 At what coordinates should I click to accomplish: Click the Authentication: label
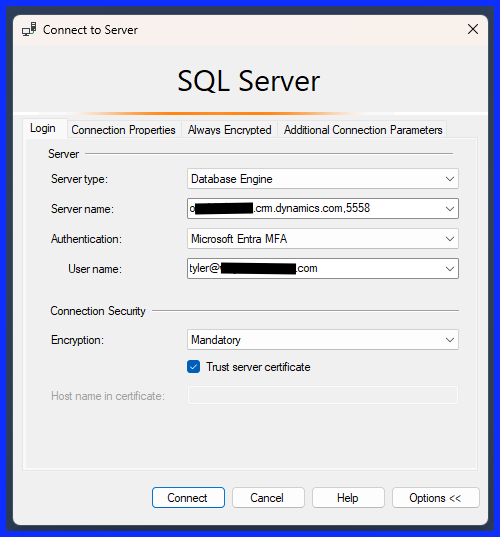point(86,239)
